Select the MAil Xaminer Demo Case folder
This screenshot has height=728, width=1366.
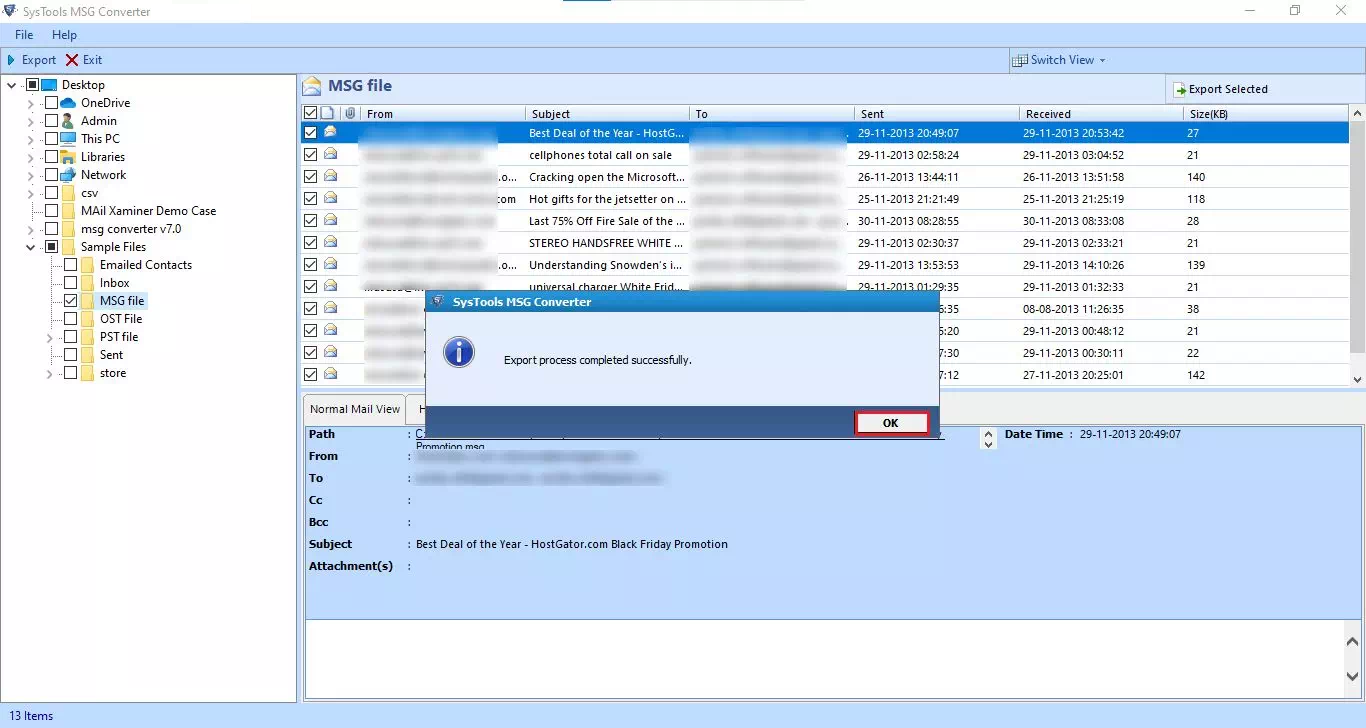[148, 211]
